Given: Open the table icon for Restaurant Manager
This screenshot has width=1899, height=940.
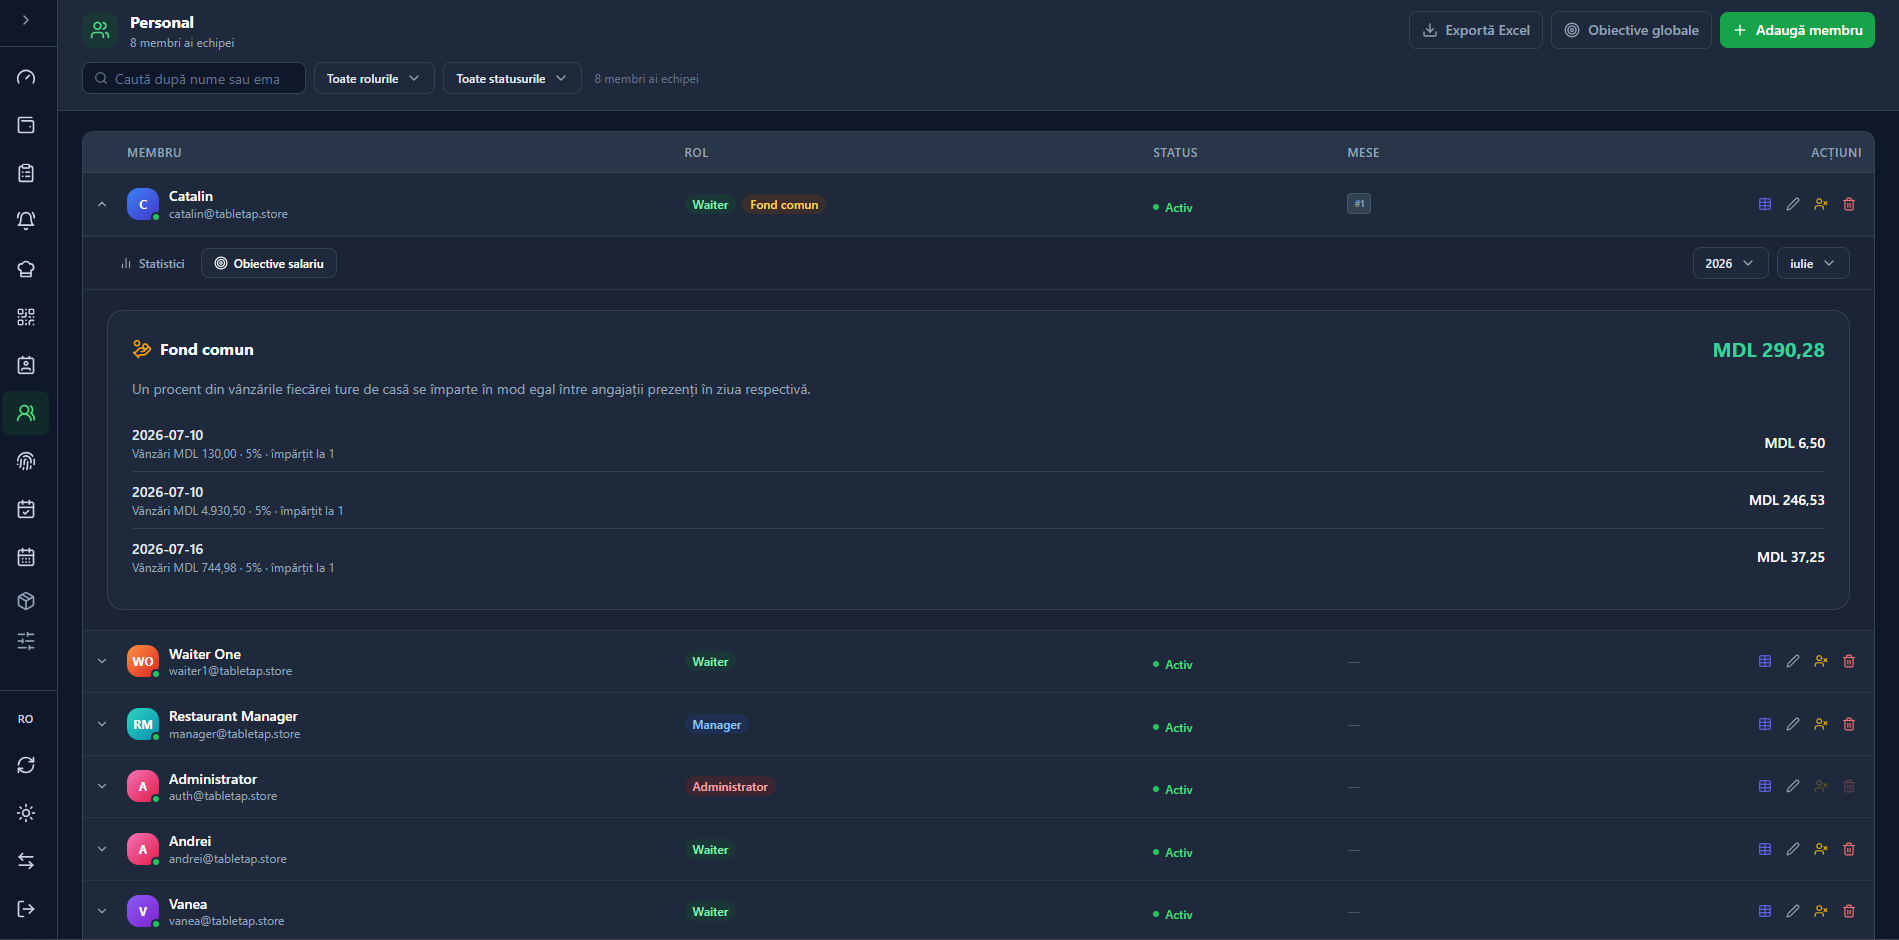Looking at the screenshot, I should pos(1765,724).
